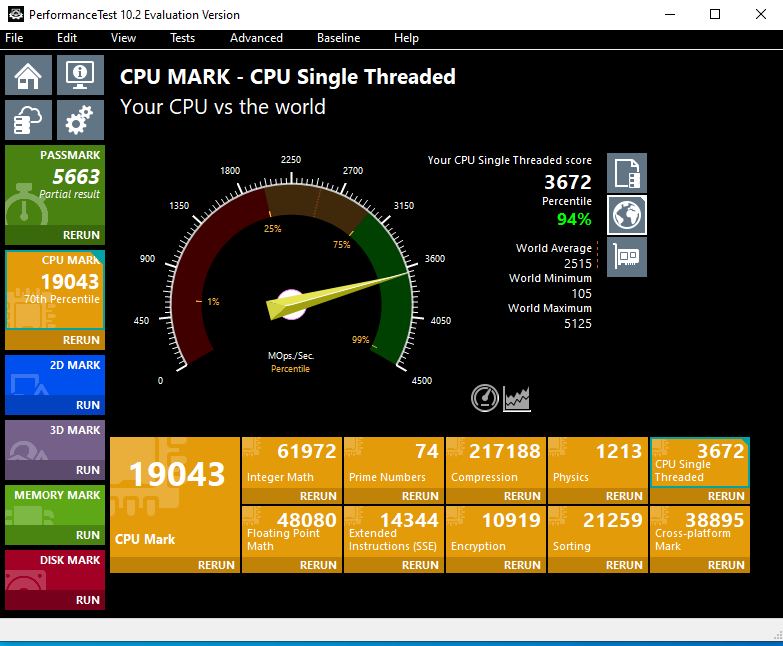The width and height of the screenshot is (783, 646).
Task: Select the Prime Numbers 74 tile
Action: click(x=393, y=463)
